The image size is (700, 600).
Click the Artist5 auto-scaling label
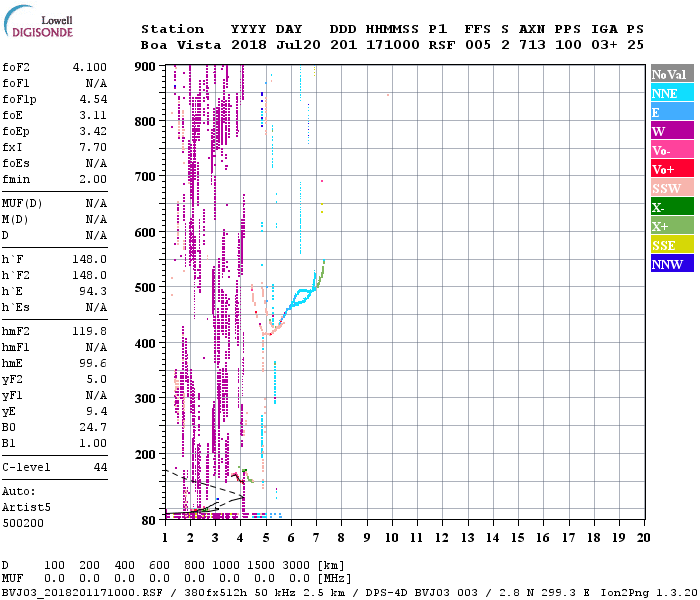pos(26,508)
